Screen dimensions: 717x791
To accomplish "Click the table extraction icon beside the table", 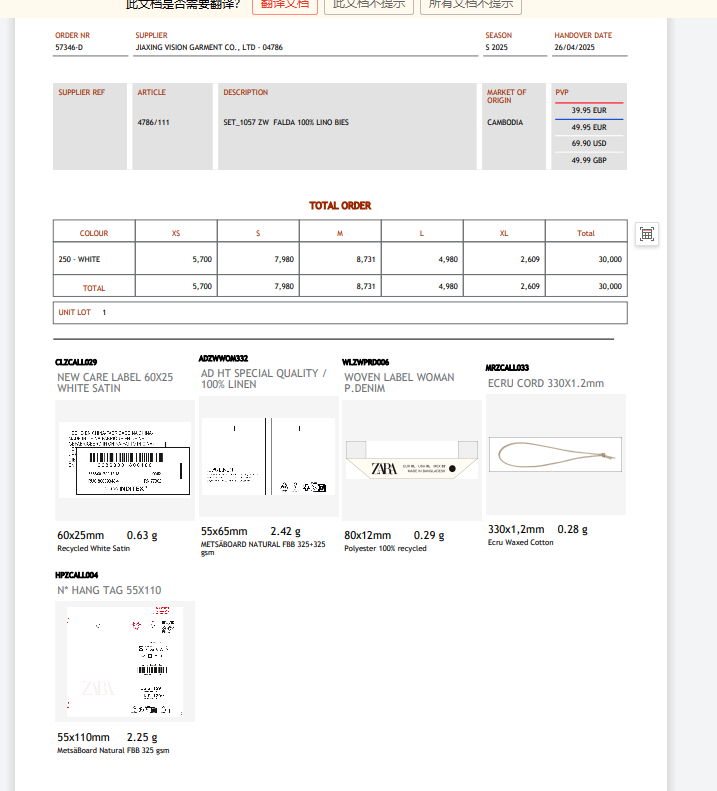I will pyautogui.click(x=647, y=234).
